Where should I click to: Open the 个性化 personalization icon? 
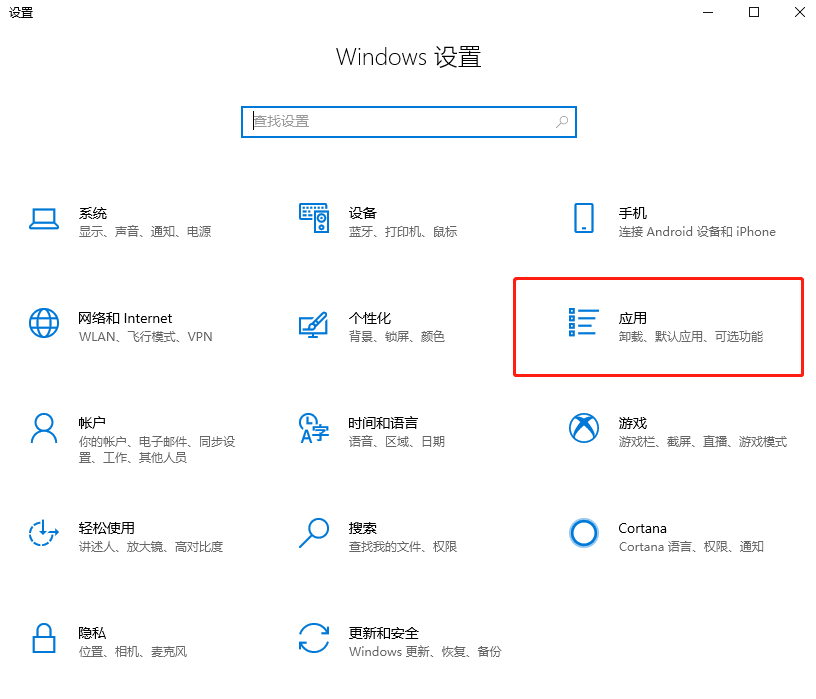point(314,323)
